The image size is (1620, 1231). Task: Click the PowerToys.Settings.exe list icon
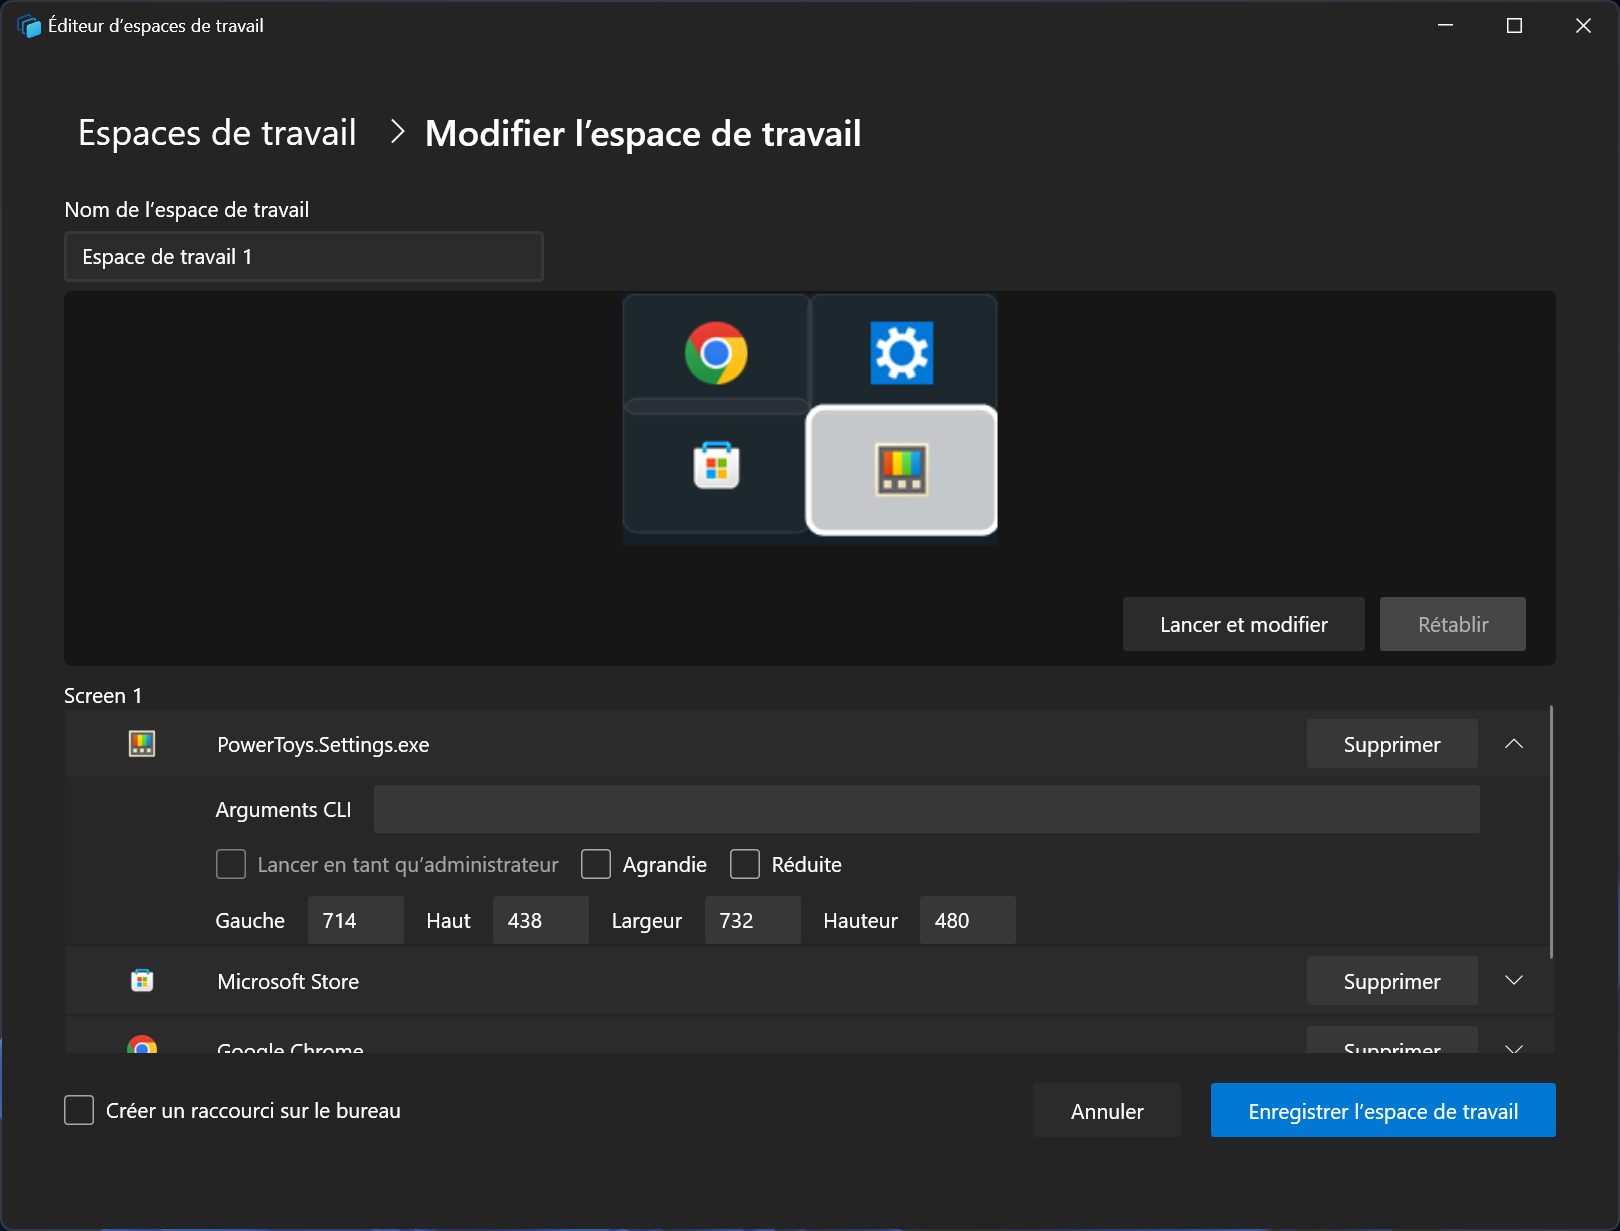coord(142,744)
